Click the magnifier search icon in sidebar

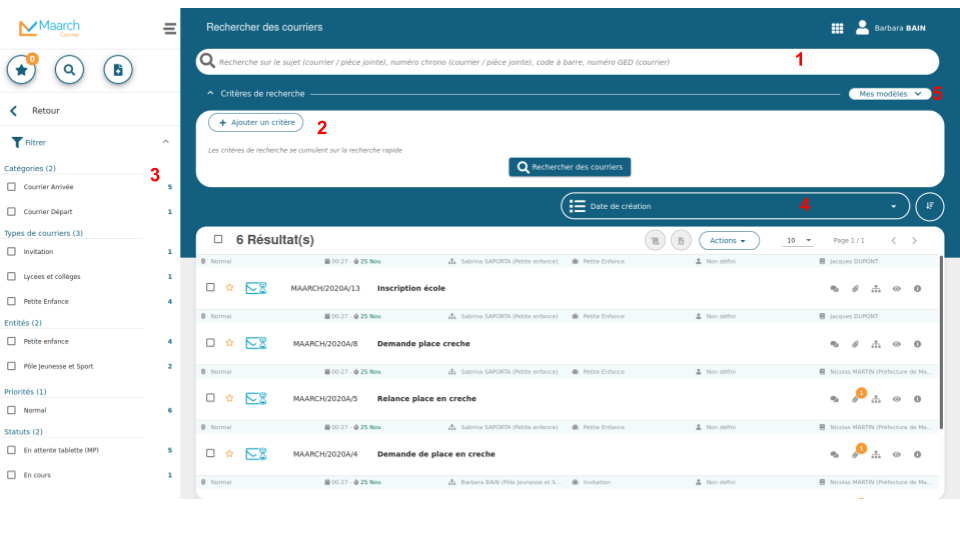click(x=69, y=70)
